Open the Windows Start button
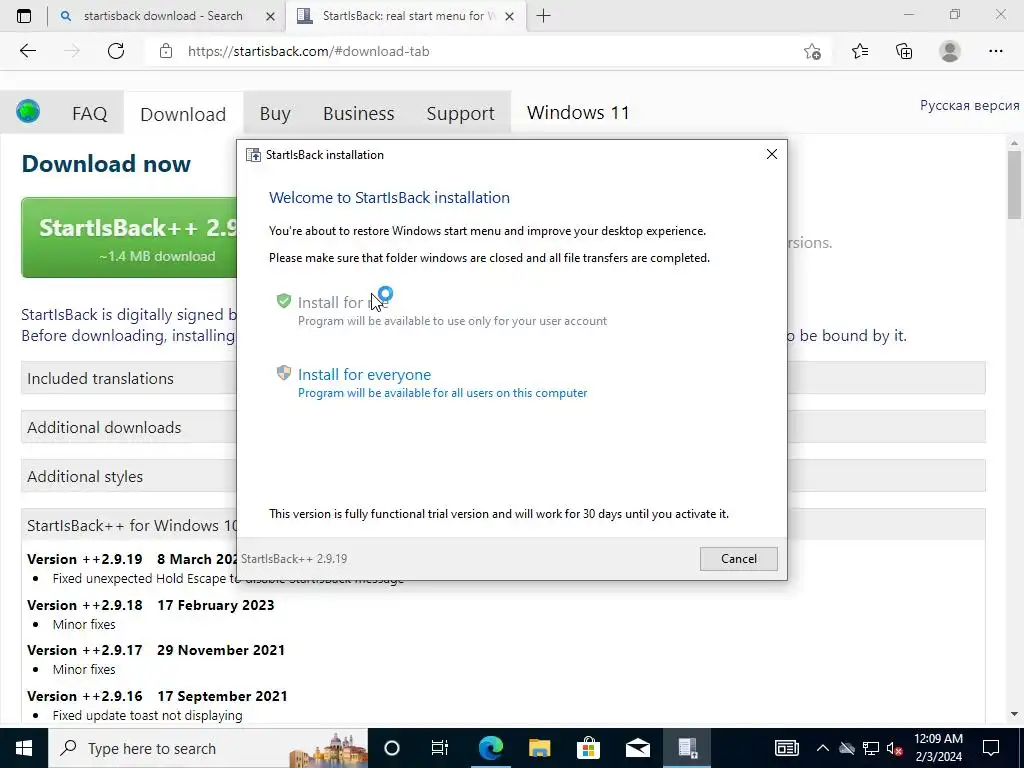The width and height of the screenshot is (1024, 768). point(24,748)
